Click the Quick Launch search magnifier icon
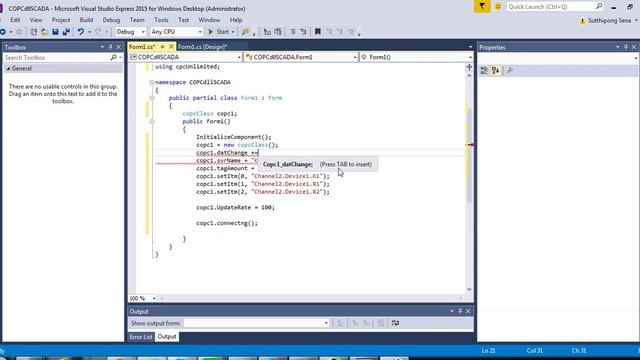 [599, 6]
